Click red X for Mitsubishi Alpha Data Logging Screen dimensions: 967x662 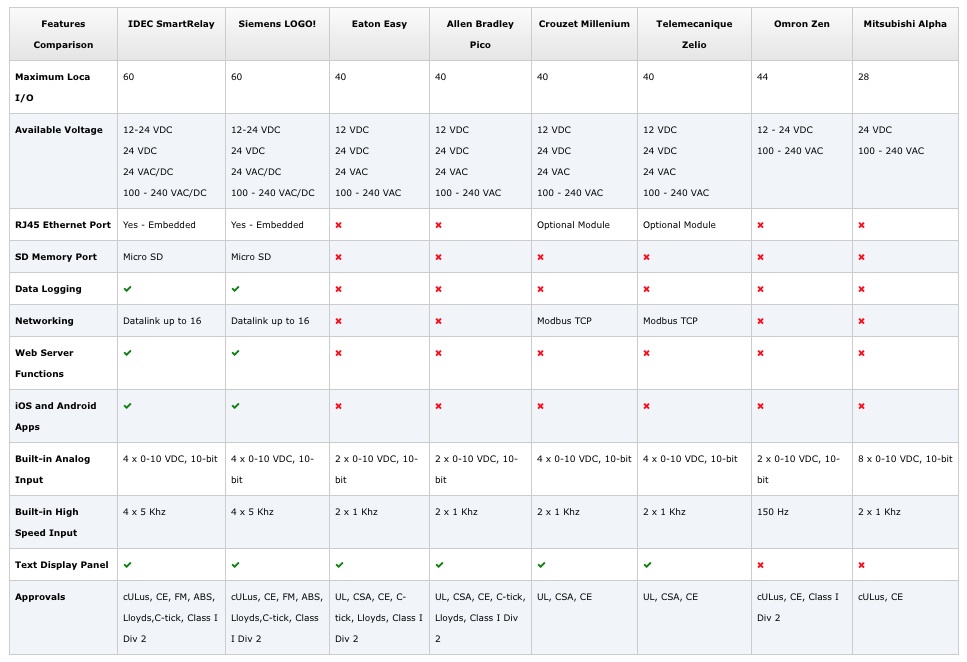coord(862,289)
